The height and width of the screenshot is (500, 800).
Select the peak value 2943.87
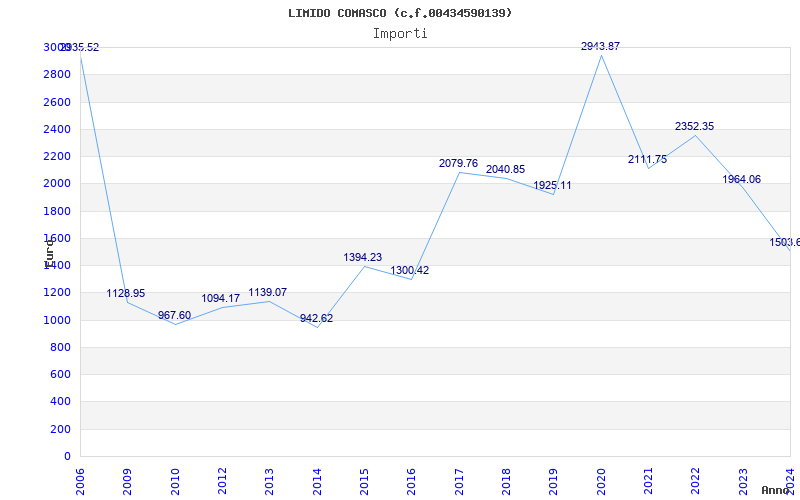point(601,46)
